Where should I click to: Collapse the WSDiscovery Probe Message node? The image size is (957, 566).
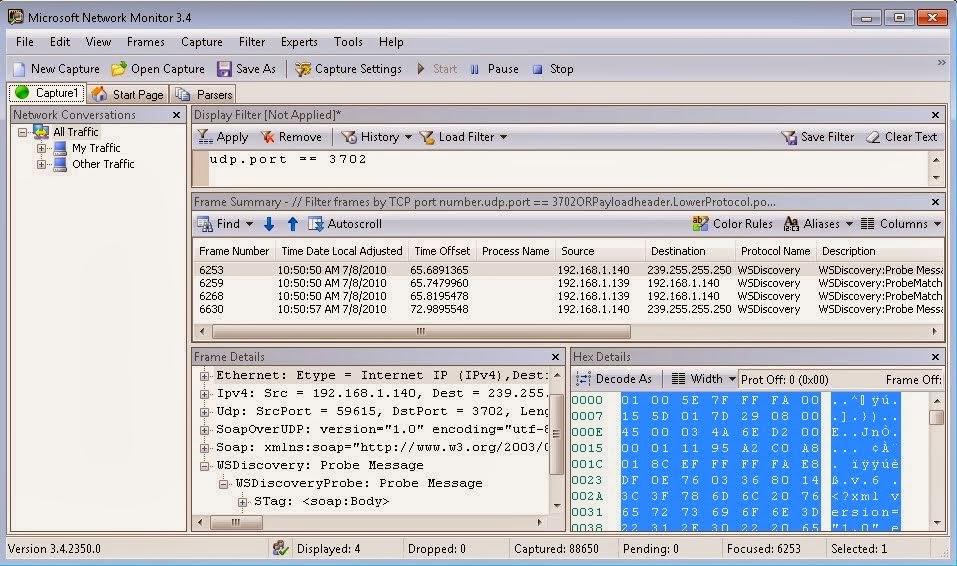204,466
